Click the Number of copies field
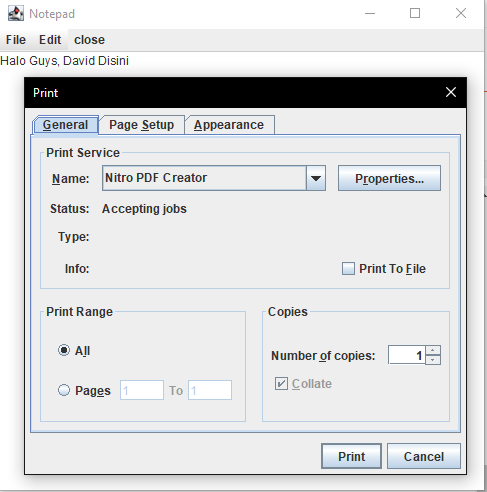 pyautogui.click(x=407, y=355)
